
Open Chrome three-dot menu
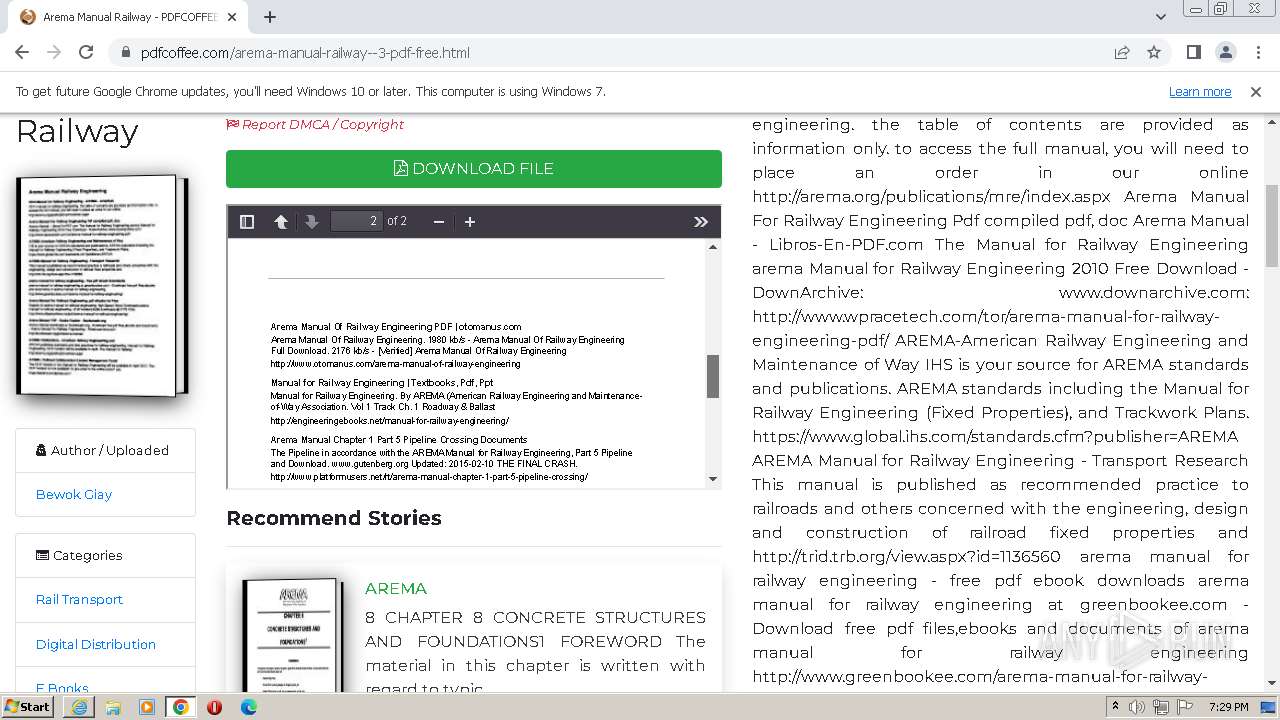(1257, 52)
